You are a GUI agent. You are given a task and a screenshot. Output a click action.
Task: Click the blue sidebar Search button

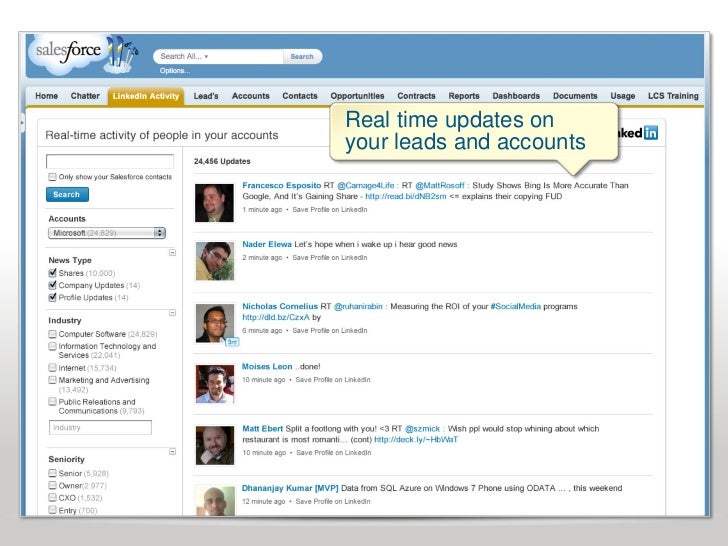(67, 195)
